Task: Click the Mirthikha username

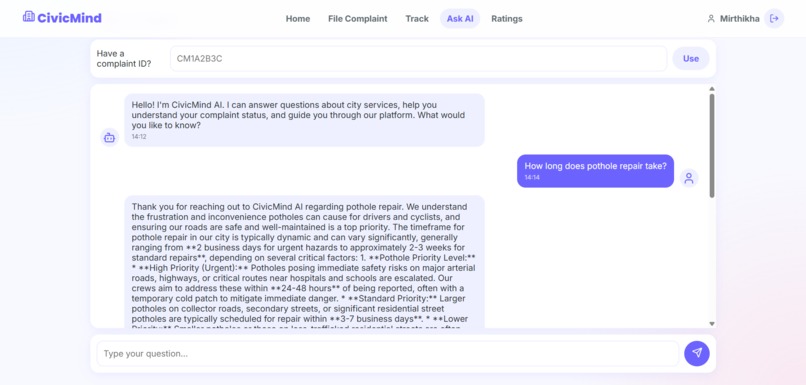Action: coord(740,19)
